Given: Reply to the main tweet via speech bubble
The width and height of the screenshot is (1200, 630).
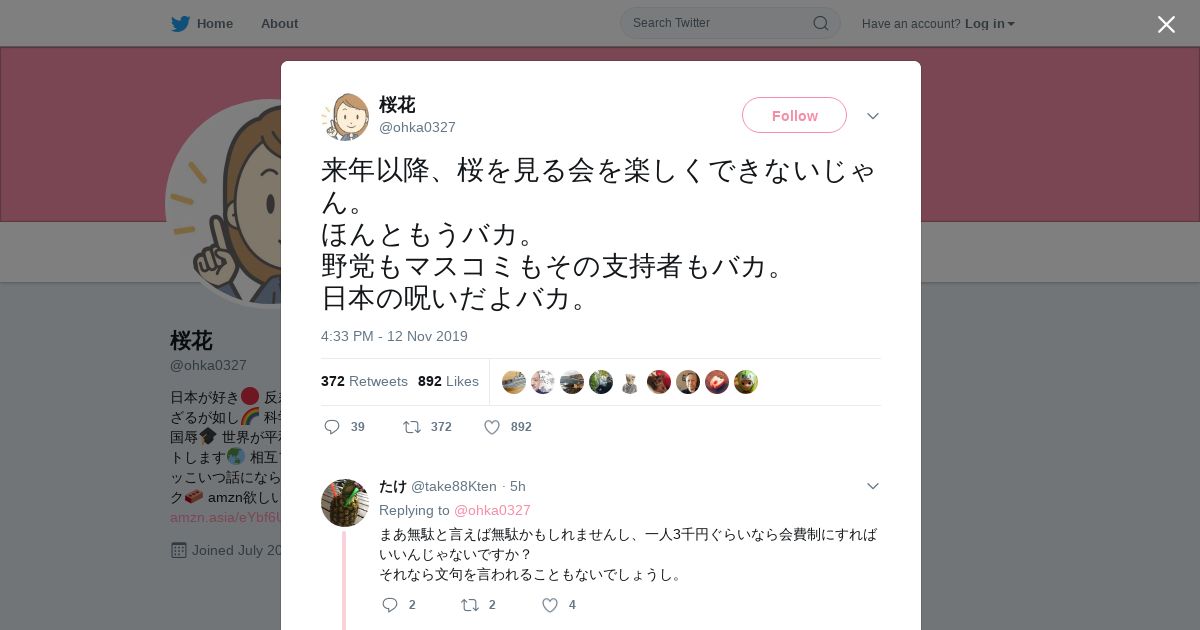Looking at the screenshot, I should [x=332, y=427].
